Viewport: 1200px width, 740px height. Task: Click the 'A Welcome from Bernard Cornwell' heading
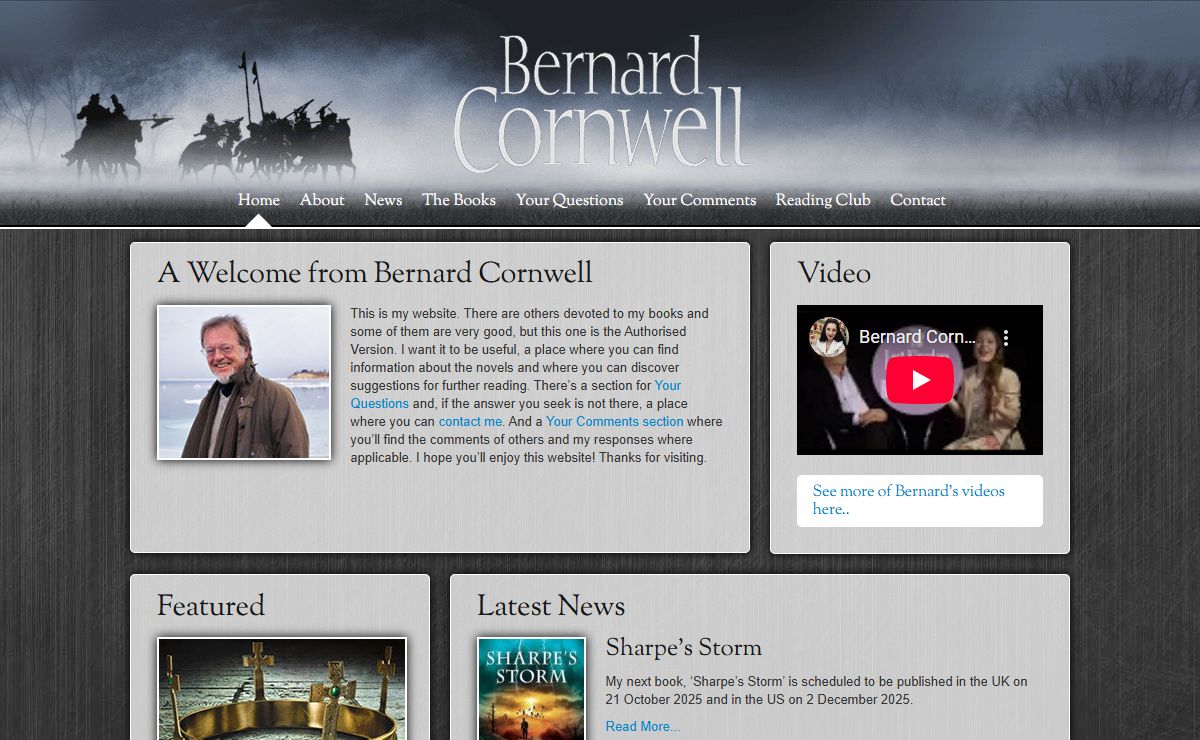point(375,273)
